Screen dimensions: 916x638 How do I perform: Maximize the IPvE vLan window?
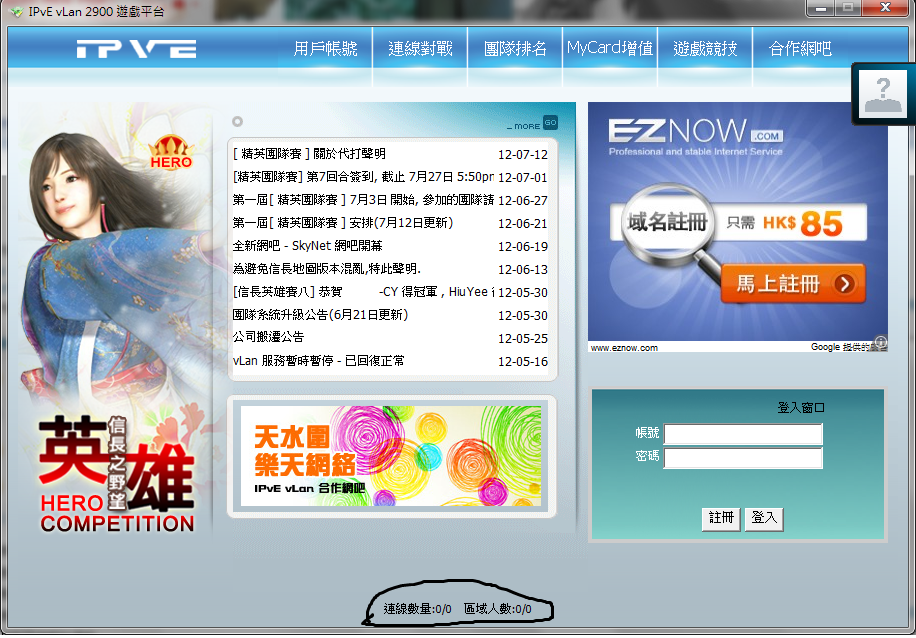(848, 8)
